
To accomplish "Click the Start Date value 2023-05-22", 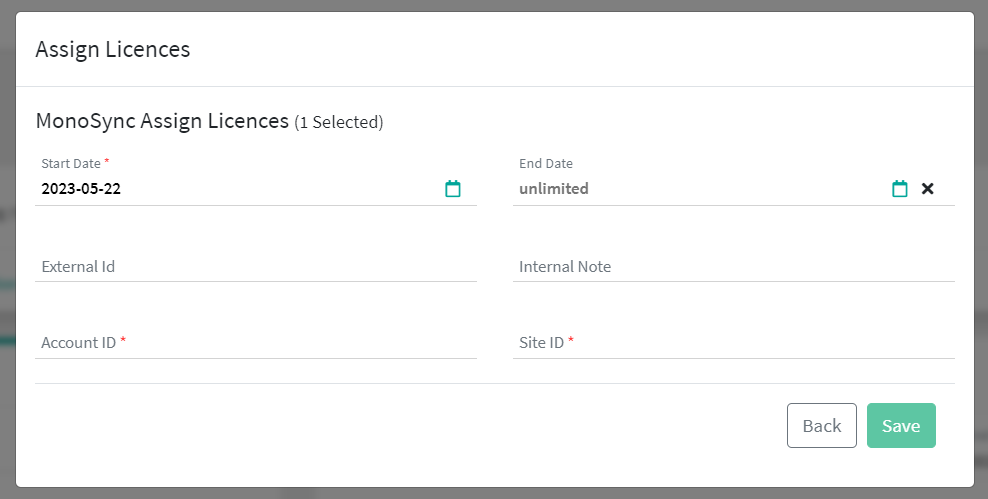I will click(82, 188).
